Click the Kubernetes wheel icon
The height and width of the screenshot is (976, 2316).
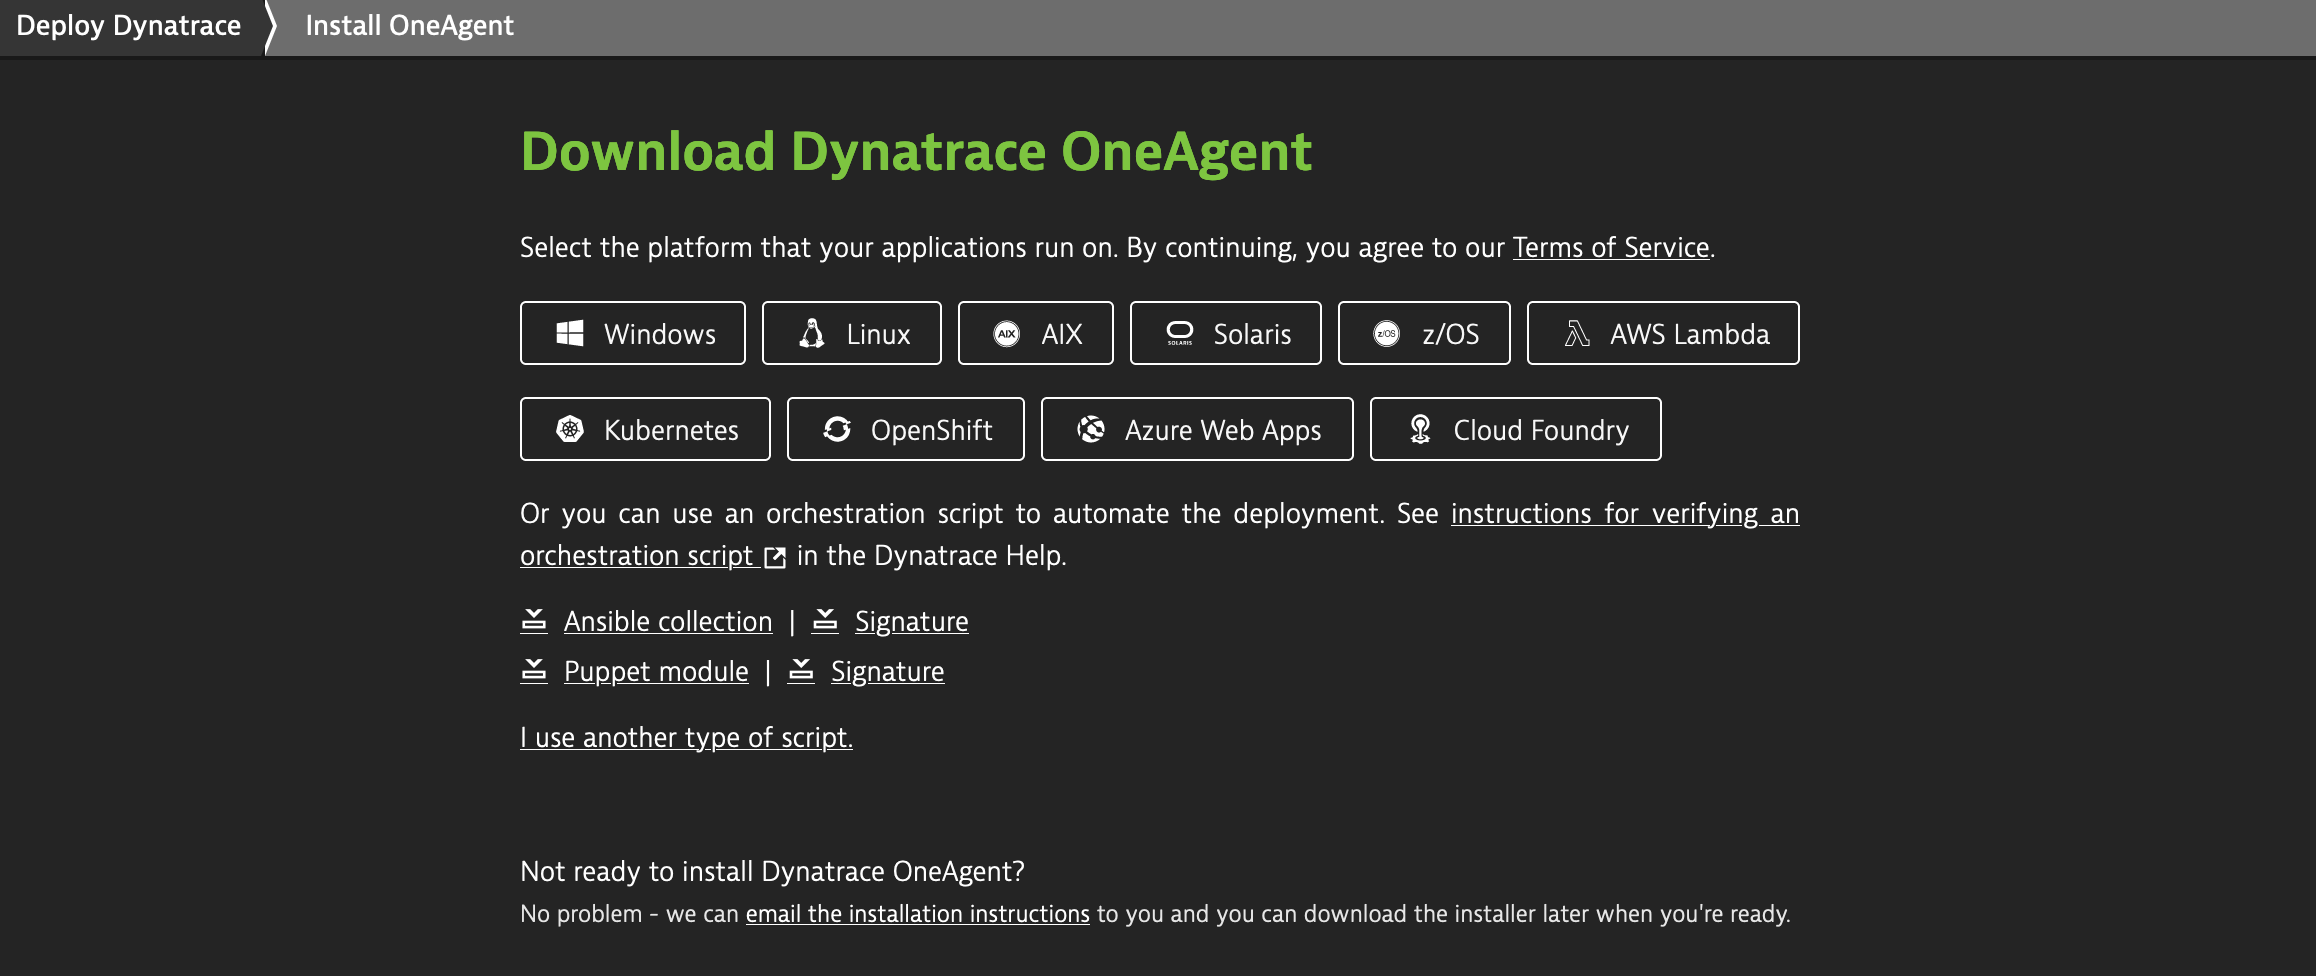[570, 429]
